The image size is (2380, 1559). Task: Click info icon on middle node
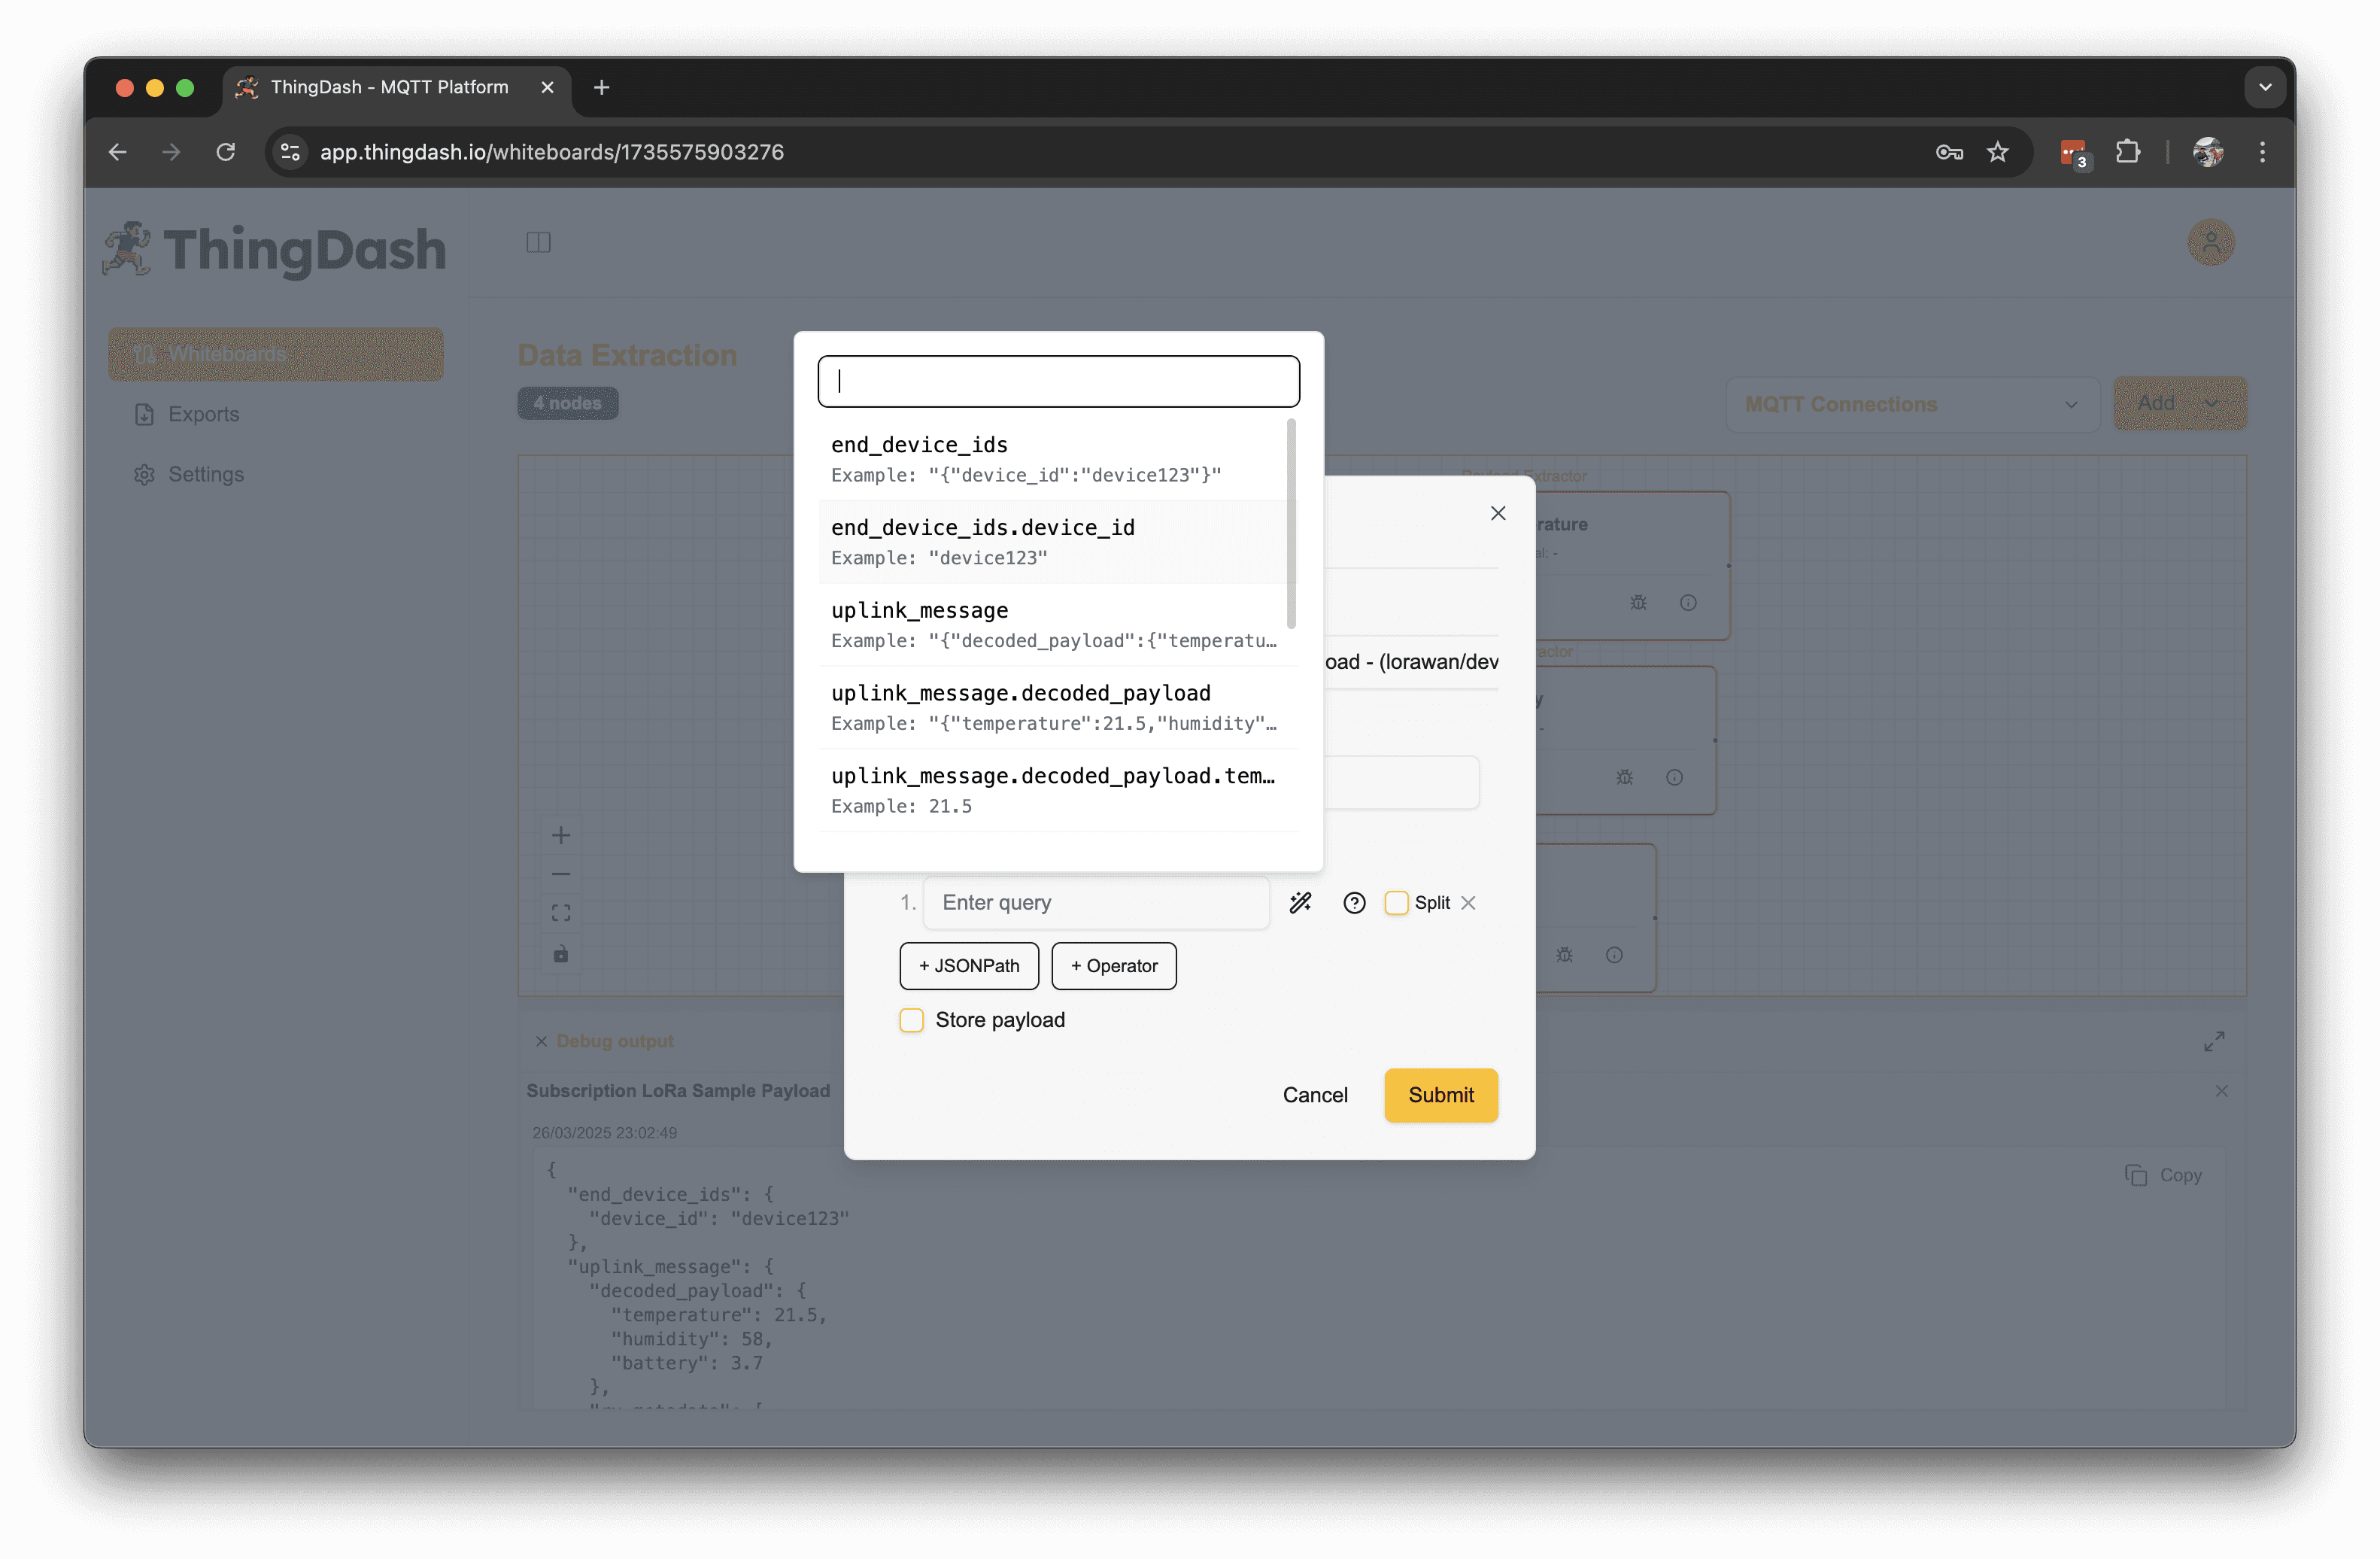[x=1674, y=778]
